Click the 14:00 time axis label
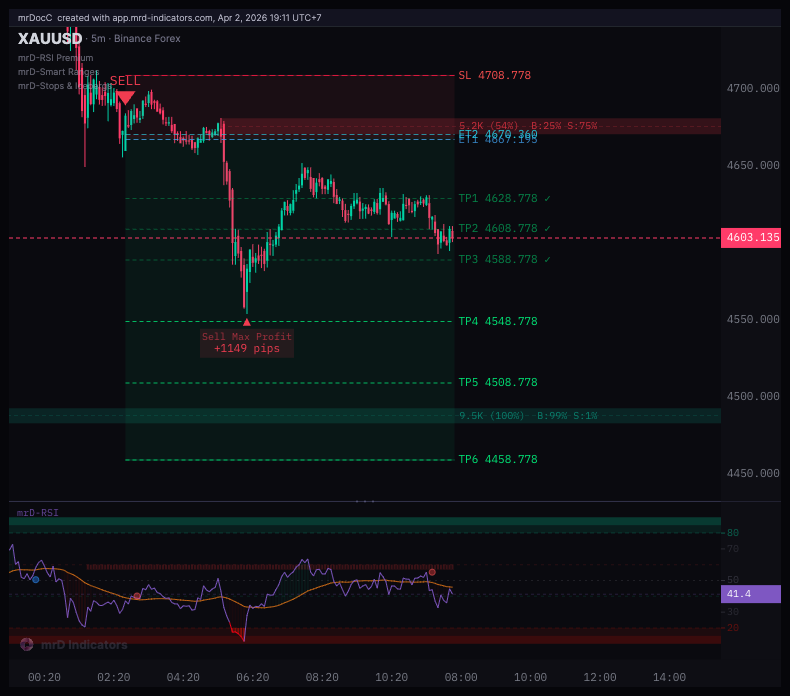 click(x=670, y=678)
